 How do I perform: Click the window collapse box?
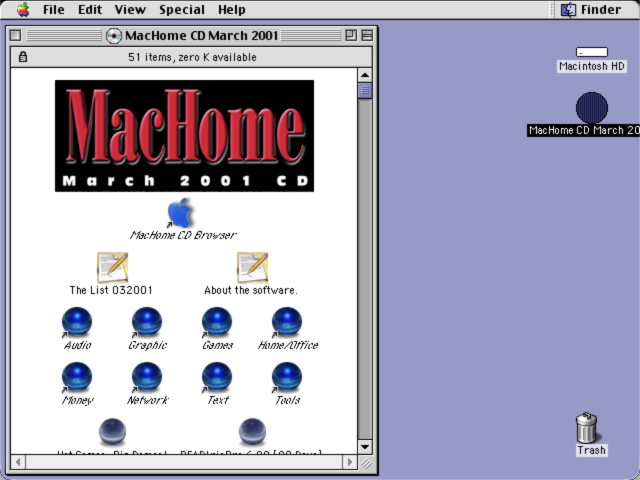pyautogui.click(x=367, y=36)
